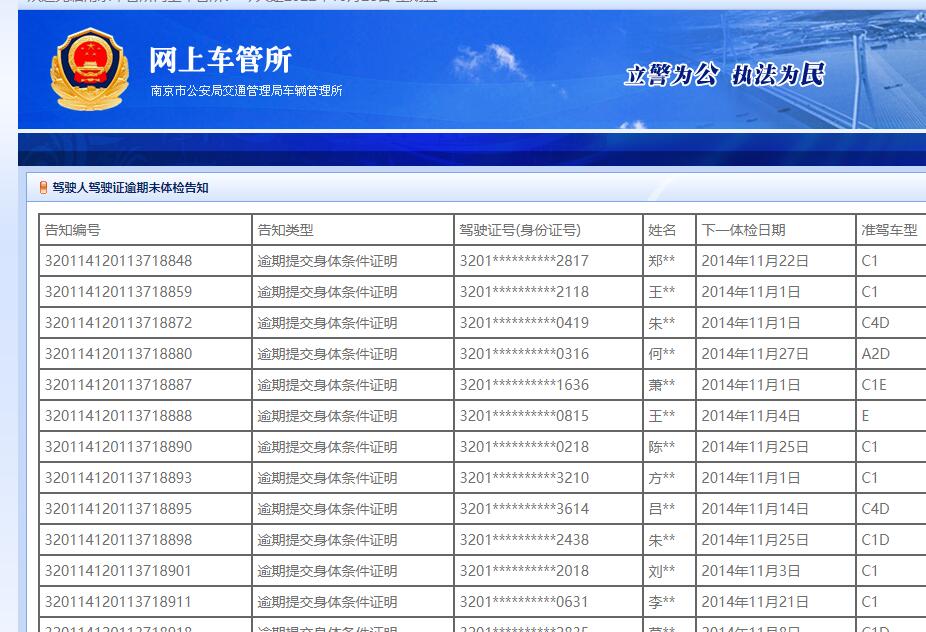
Task: Click the 准驾车型 column header
Action: click(x=888, y=230)
